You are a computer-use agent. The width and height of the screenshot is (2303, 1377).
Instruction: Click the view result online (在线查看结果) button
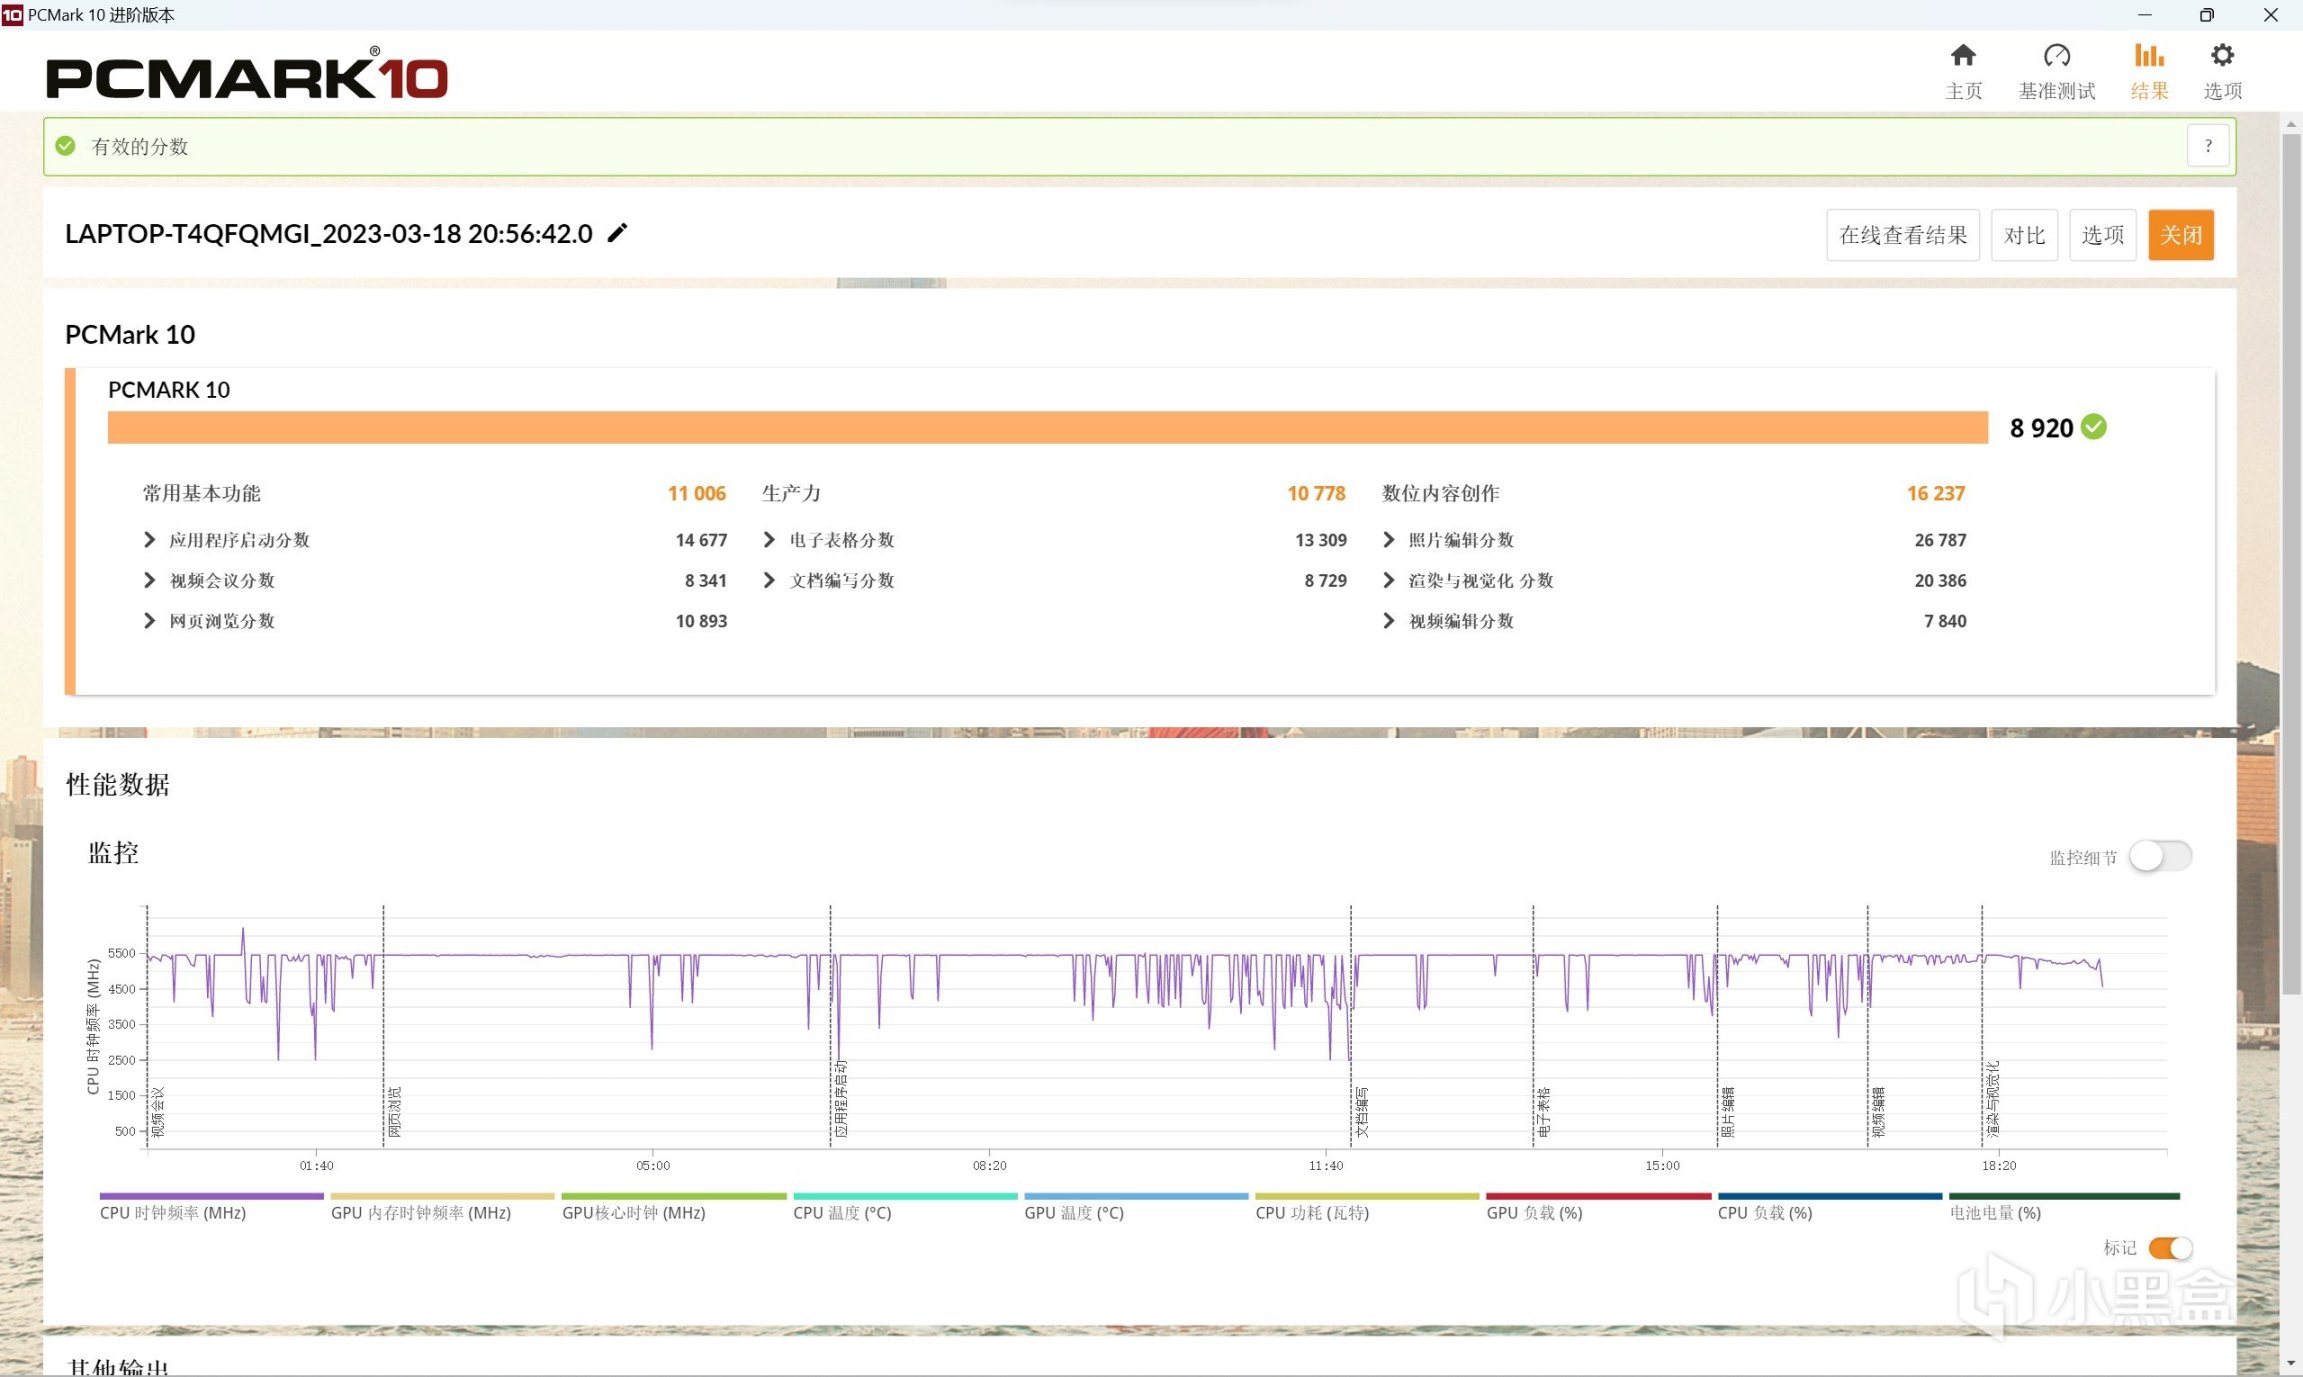1902,235
